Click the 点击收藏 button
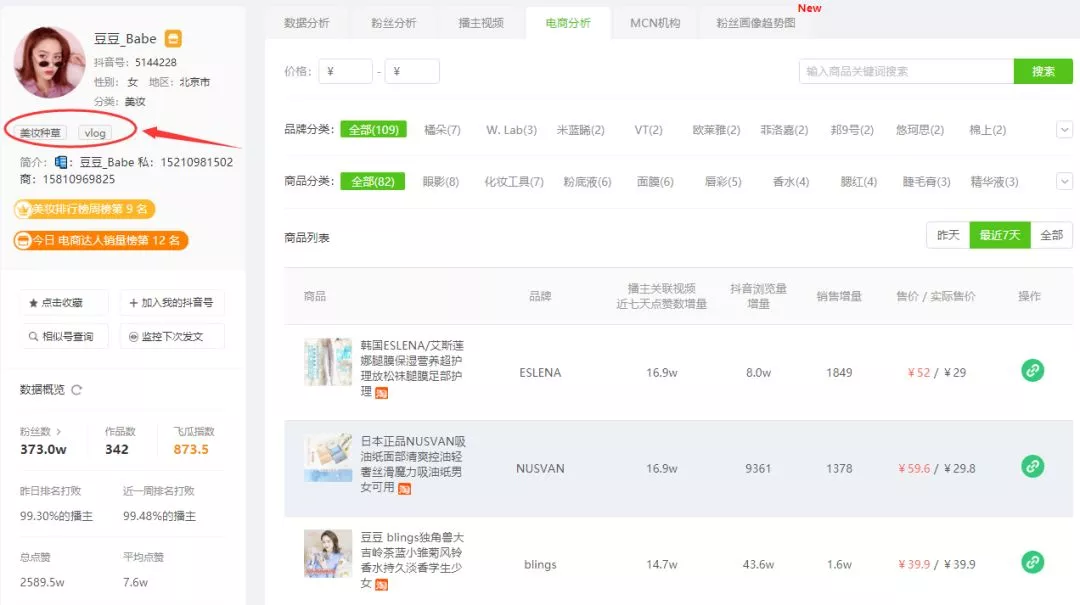Screen dimensions: 1080x605 63,302
